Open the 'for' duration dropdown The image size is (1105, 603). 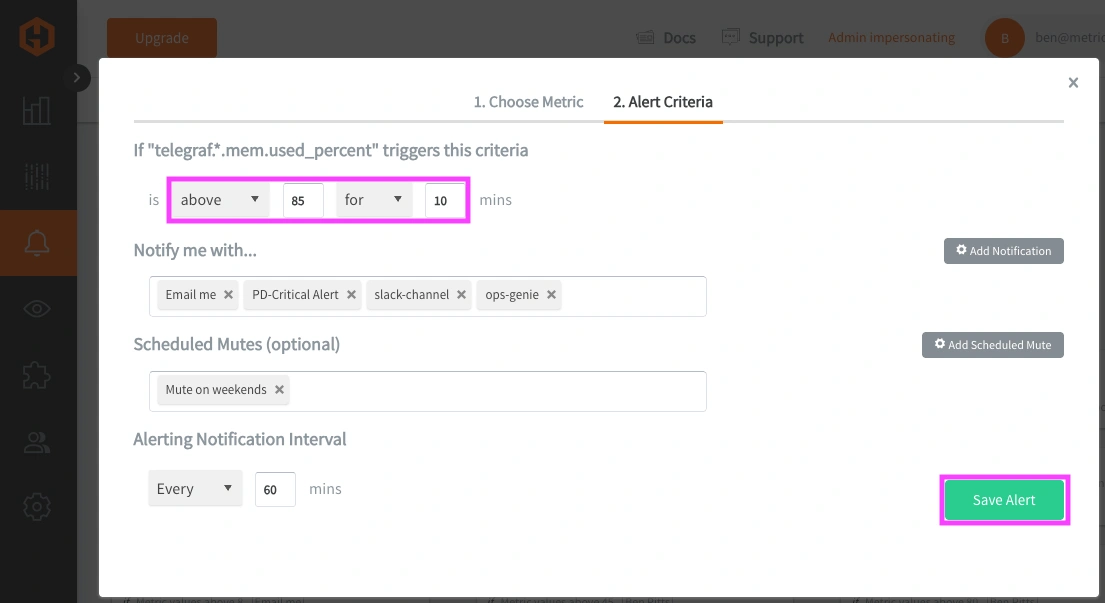(374, 200)
